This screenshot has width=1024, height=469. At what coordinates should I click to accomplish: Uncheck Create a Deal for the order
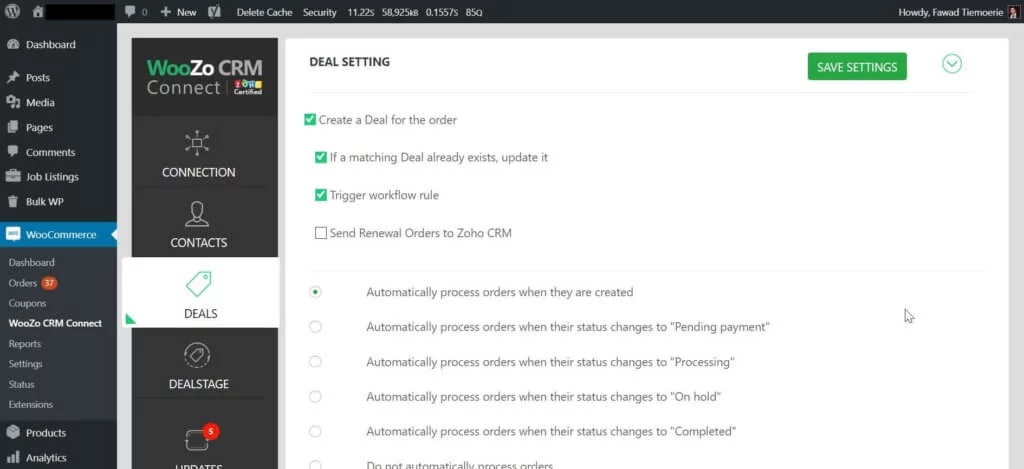pos(310,120)
